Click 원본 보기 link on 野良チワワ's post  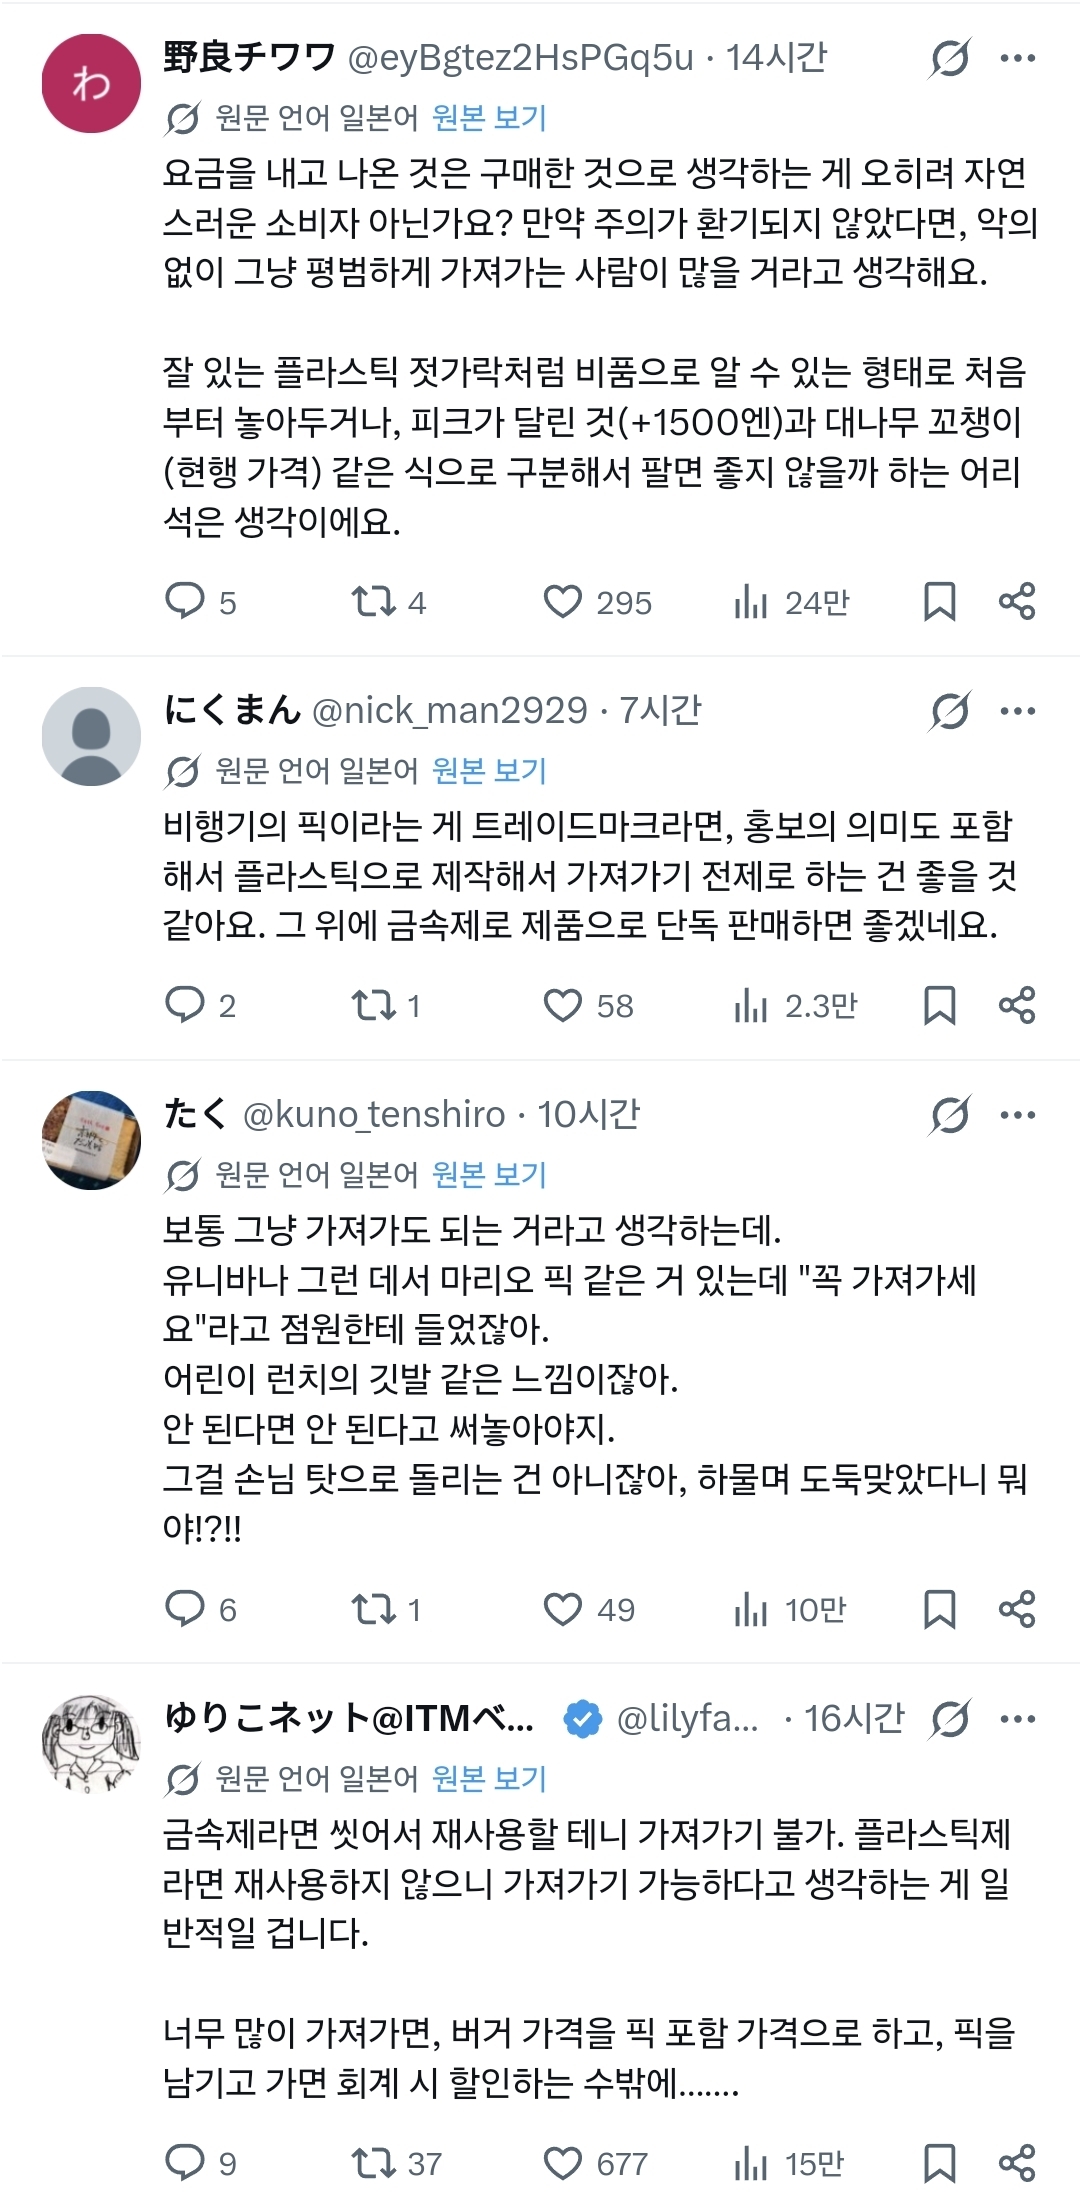489,118
